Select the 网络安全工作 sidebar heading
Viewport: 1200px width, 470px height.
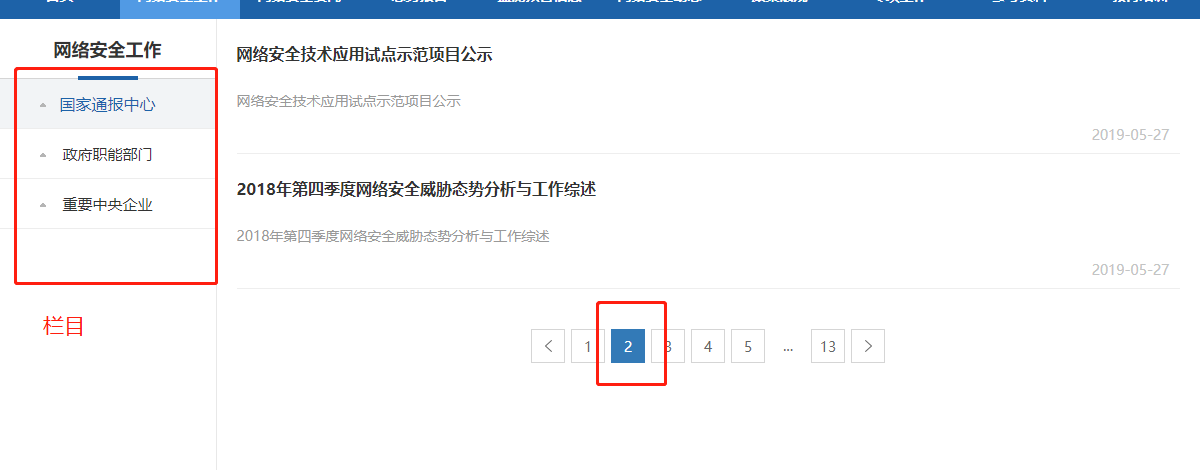tap(107, 50)
